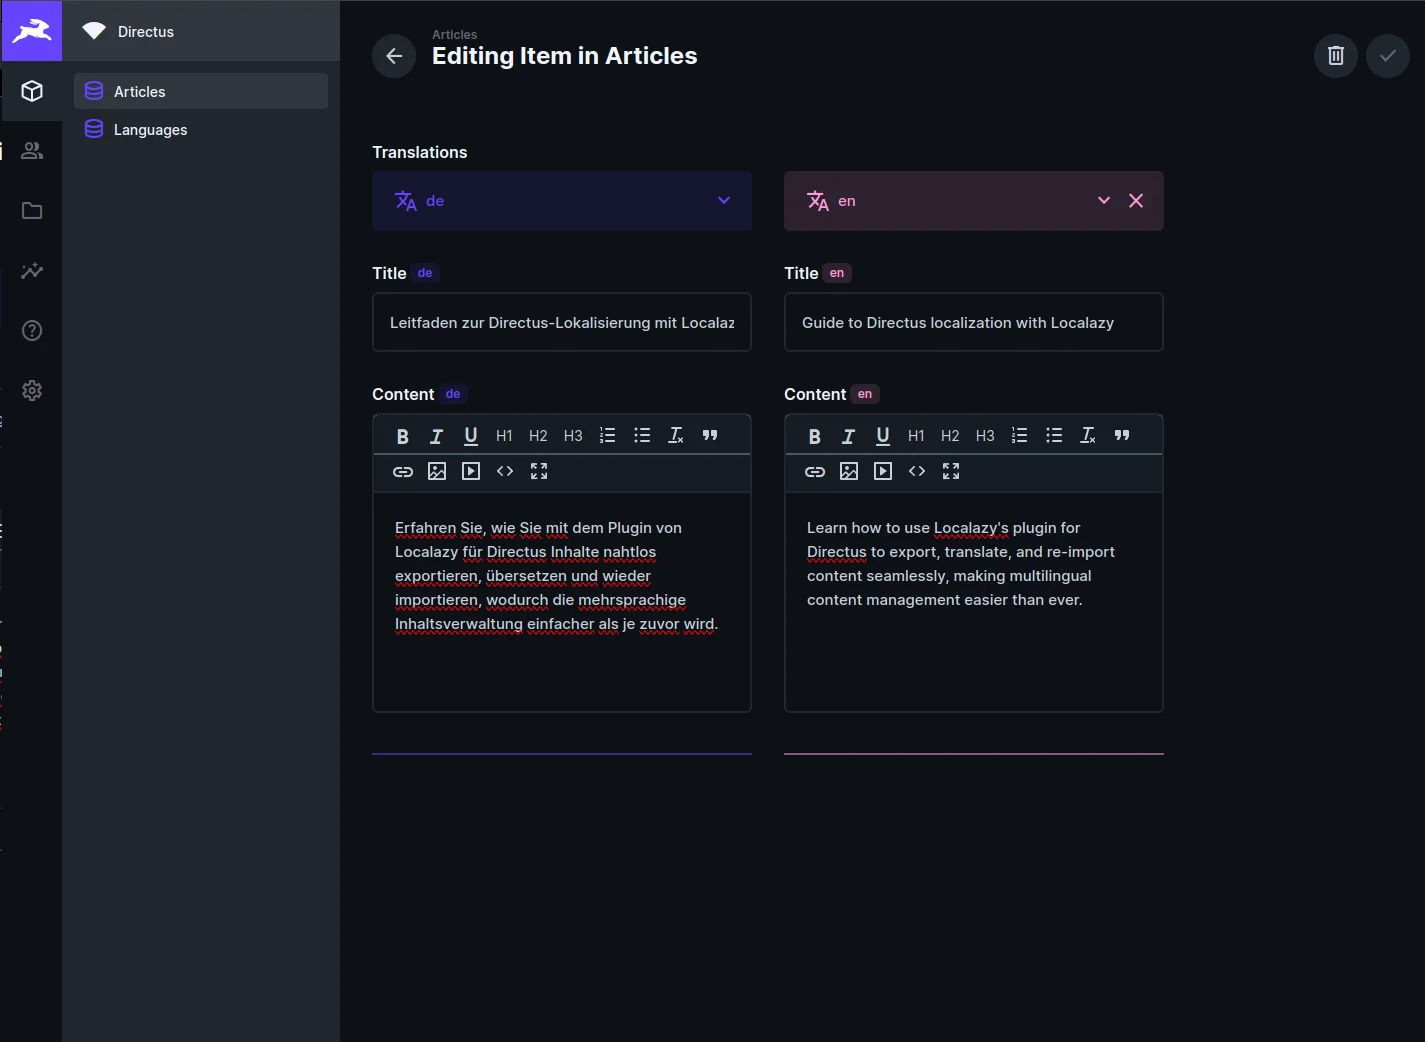1425x1042 pixels.
Task: Open the User Directory module
Action: [32, 151]
